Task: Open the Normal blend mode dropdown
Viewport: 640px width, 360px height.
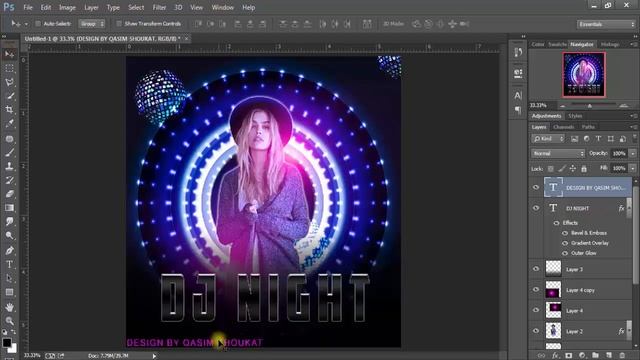Action: (x=558, y=153)
